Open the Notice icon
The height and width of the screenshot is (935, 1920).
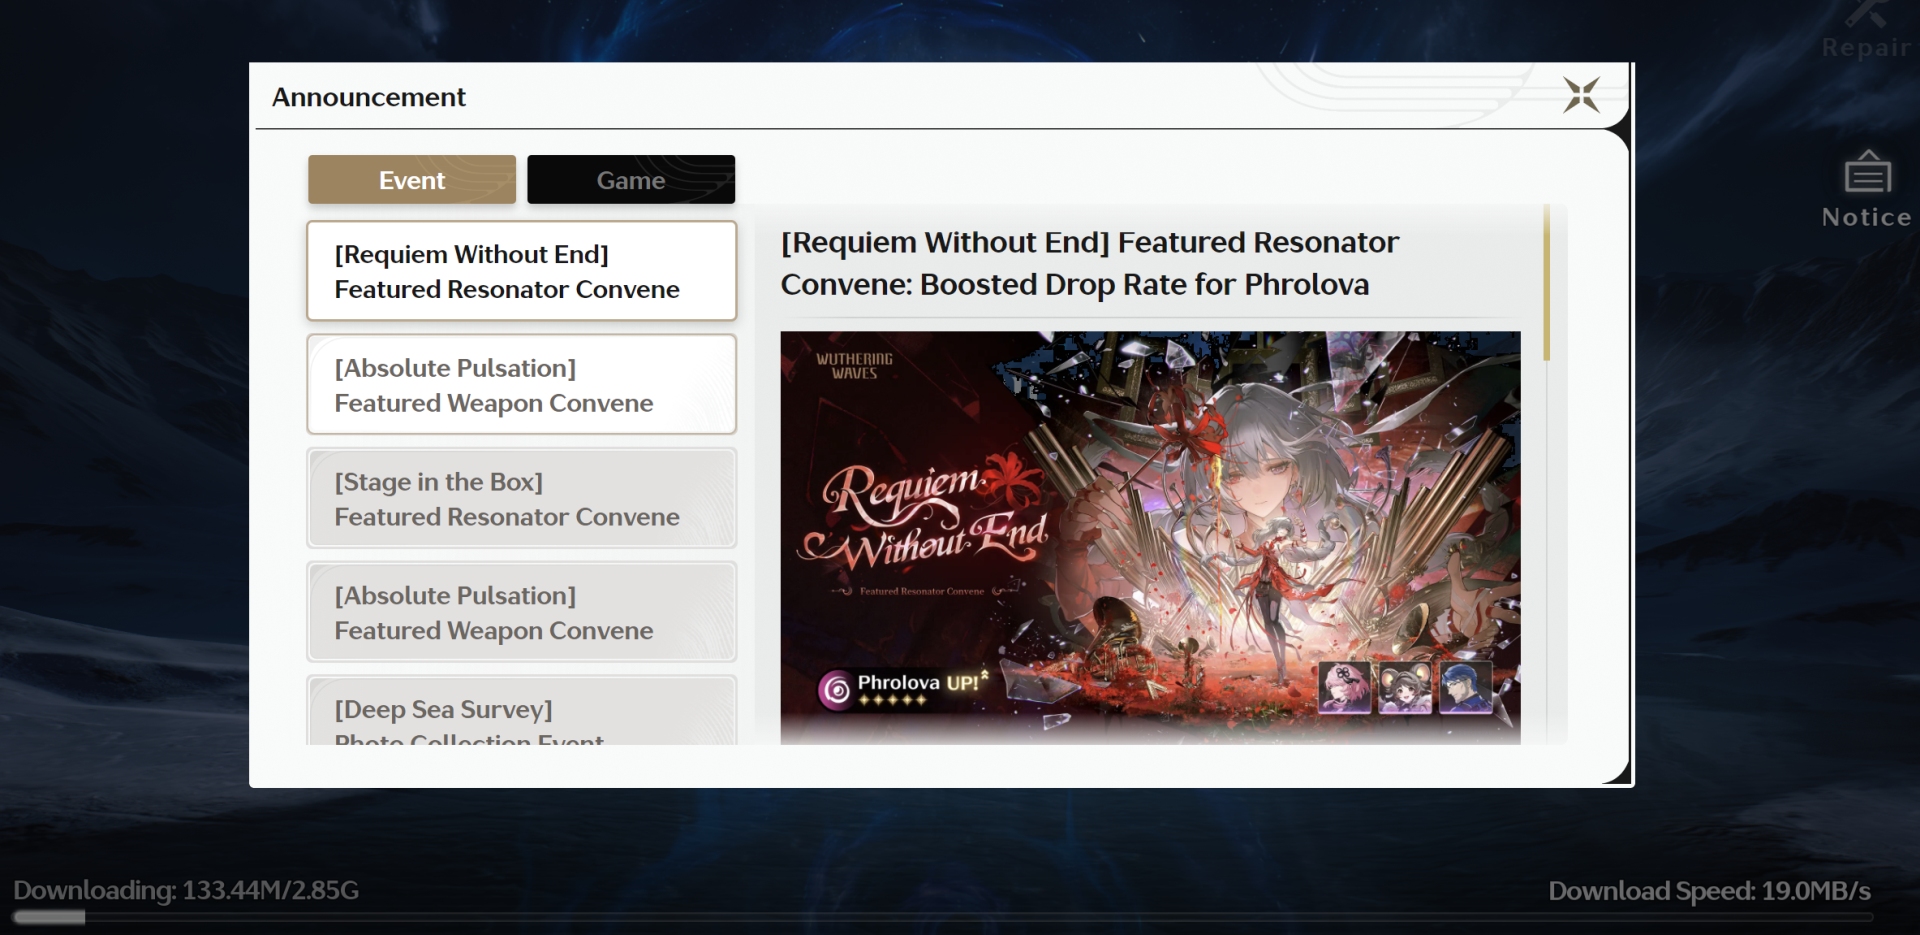click(1866, 190)
